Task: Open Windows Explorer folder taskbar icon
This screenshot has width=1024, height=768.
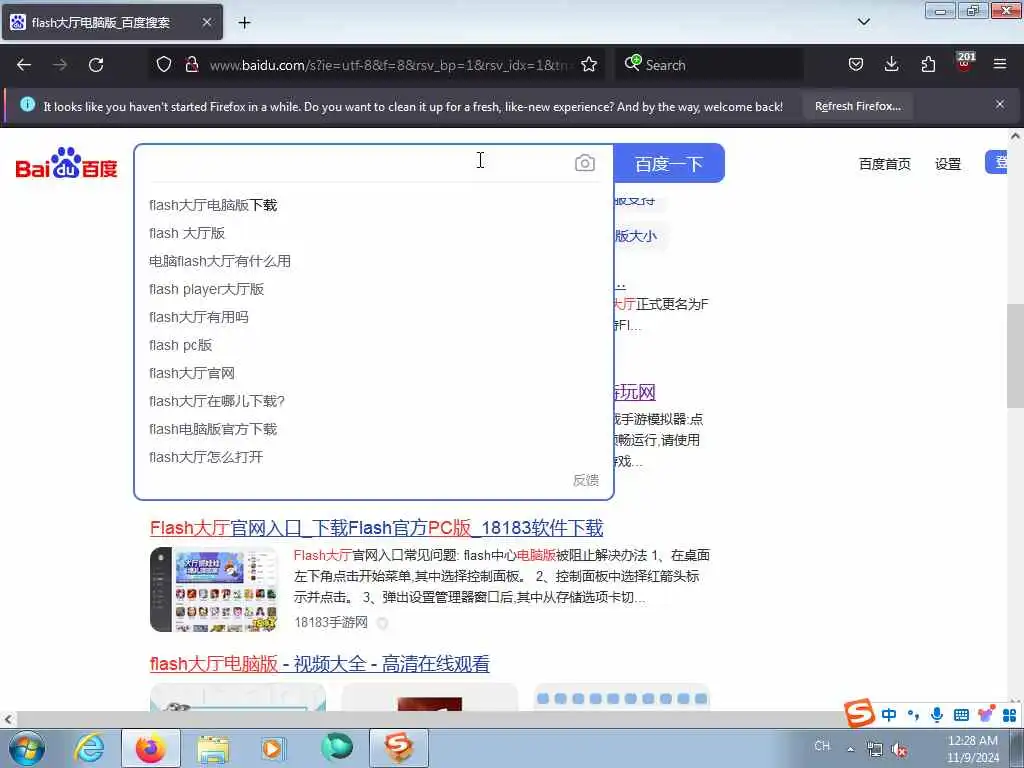Action: pyautogui.click(x=213, y=748)
